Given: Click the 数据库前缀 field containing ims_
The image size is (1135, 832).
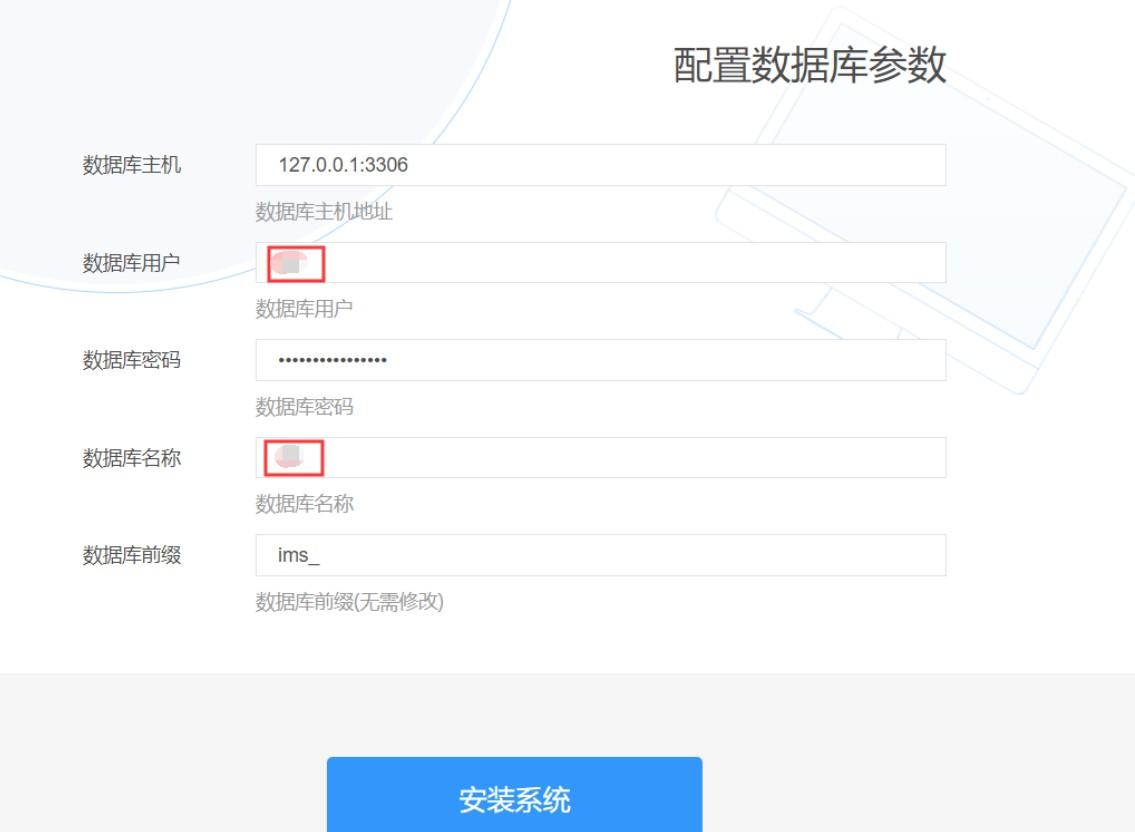Looking at the screenshot, I should (x=601, y=555).
